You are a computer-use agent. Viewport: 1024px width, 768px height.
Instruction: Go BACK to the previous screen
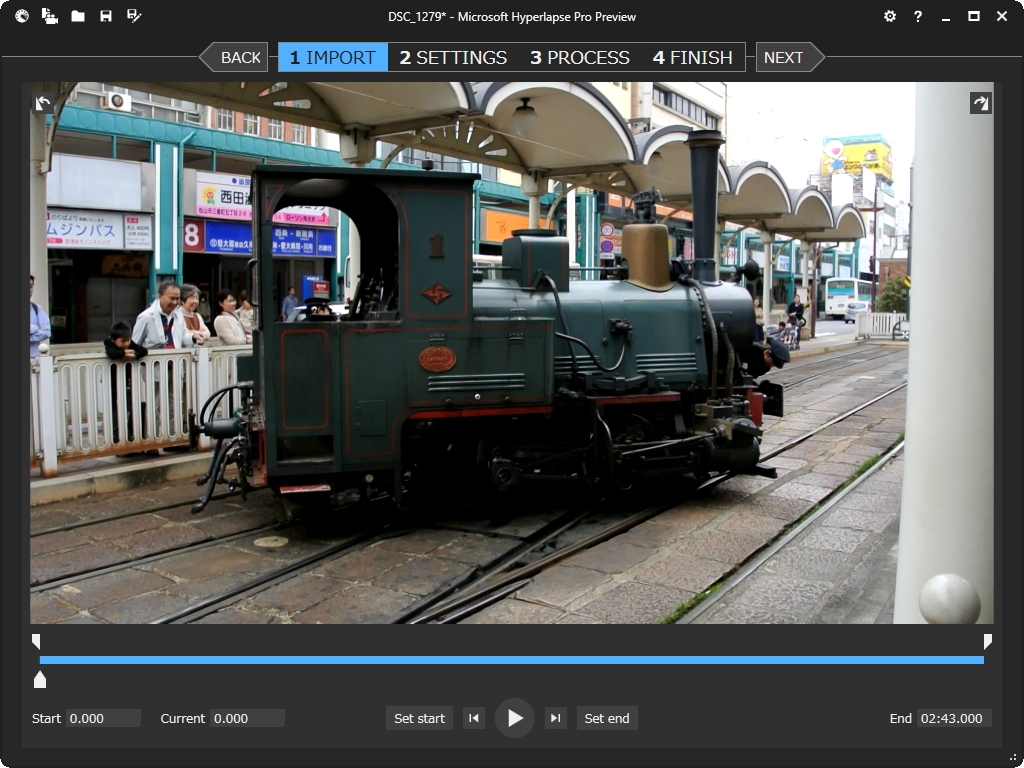(239, 57)
